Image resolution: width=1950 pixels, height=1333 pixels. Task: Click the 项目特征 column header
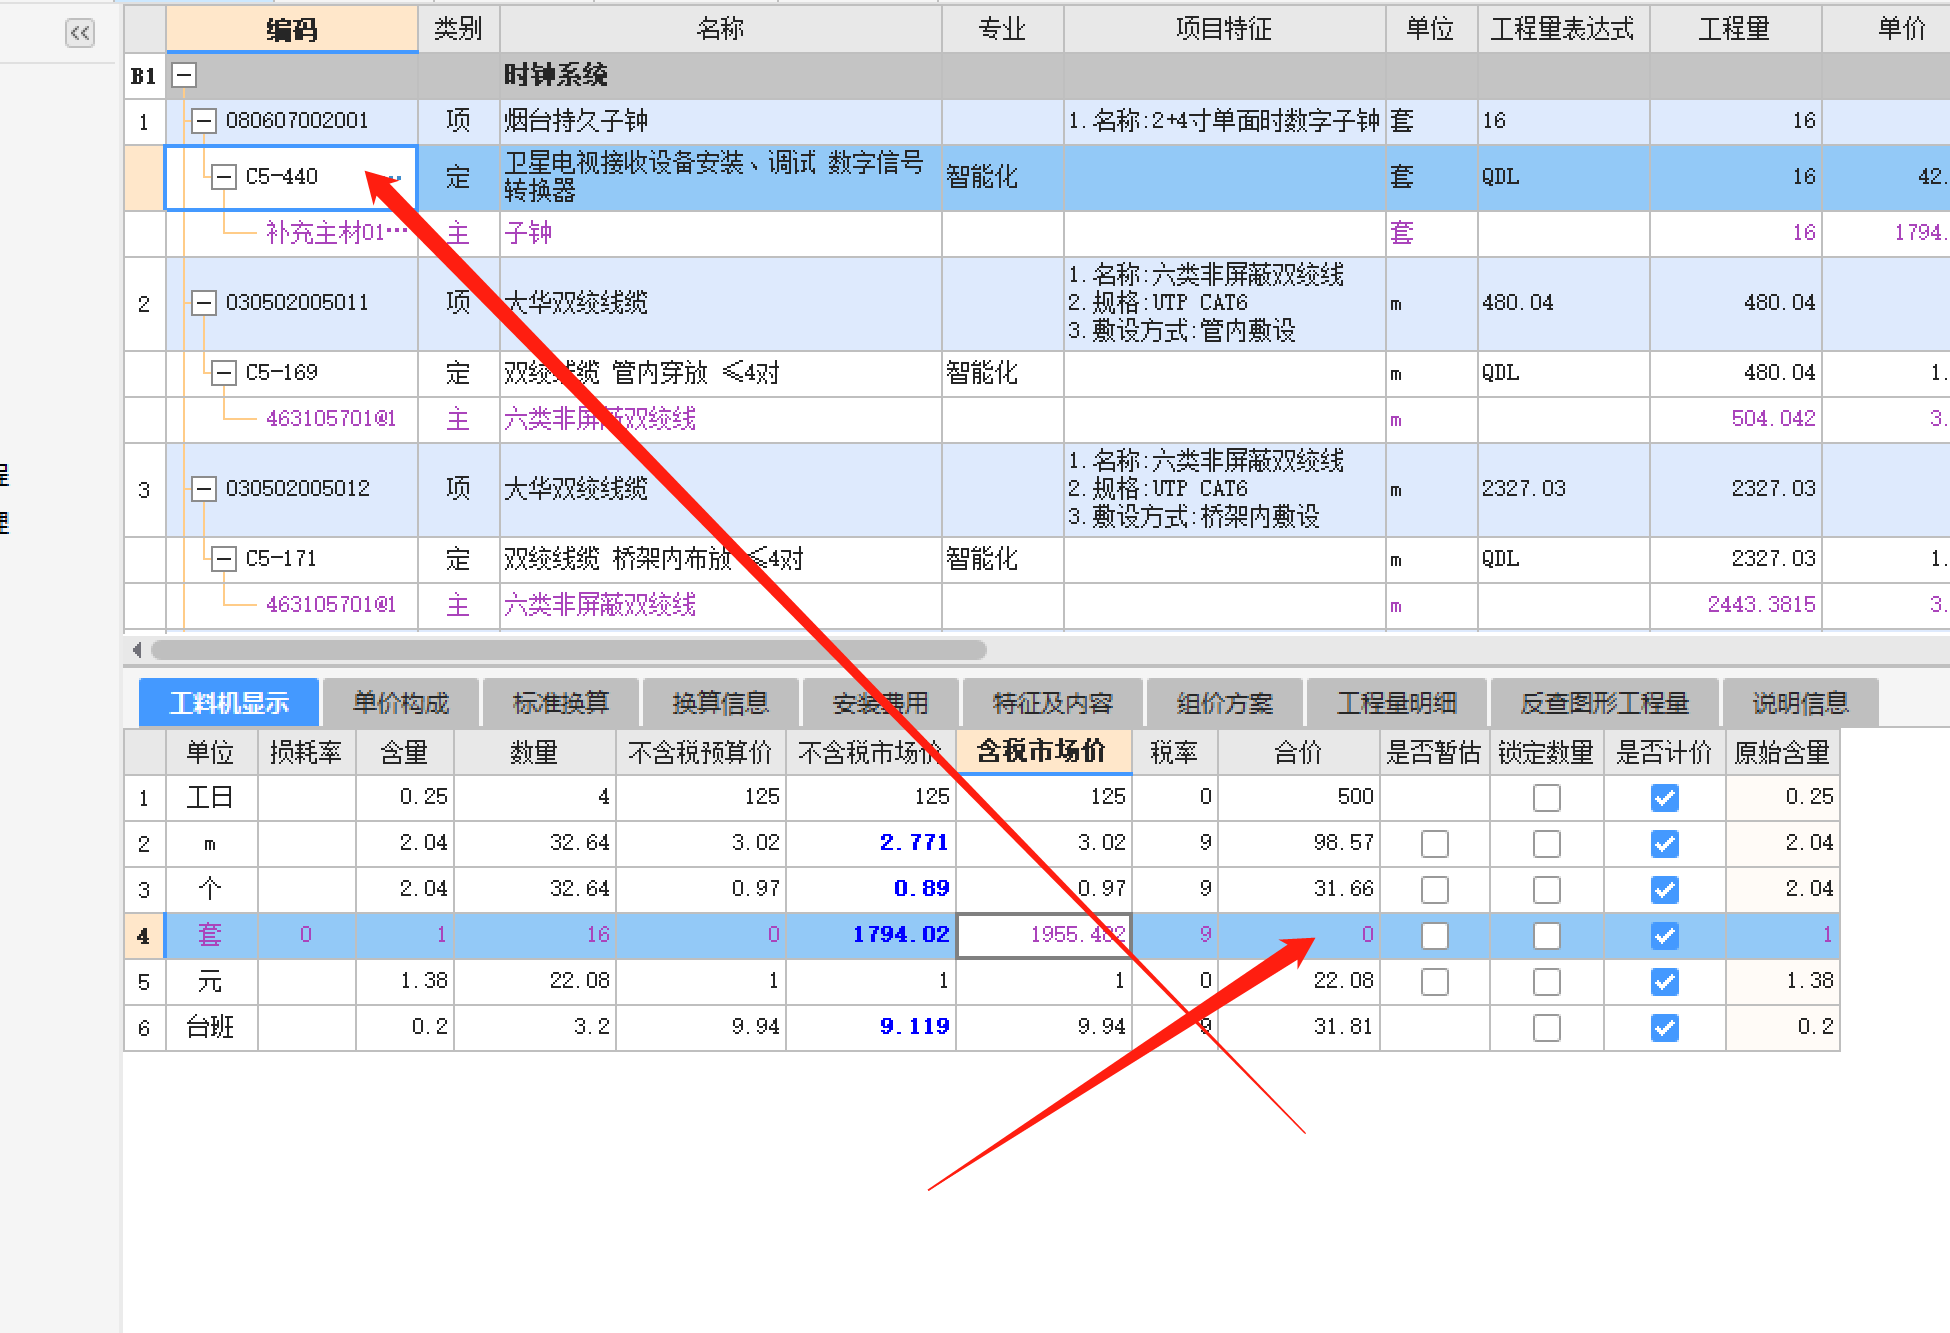point(1224,29)
